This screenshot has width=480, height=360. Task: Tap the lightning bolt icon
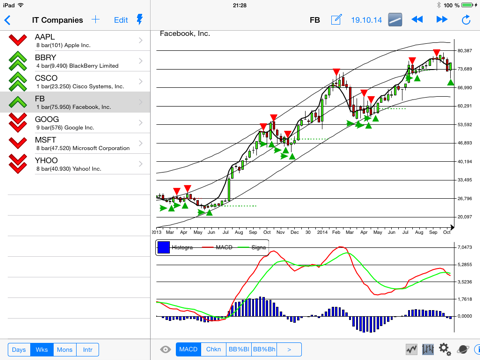(x=140, y=19)
